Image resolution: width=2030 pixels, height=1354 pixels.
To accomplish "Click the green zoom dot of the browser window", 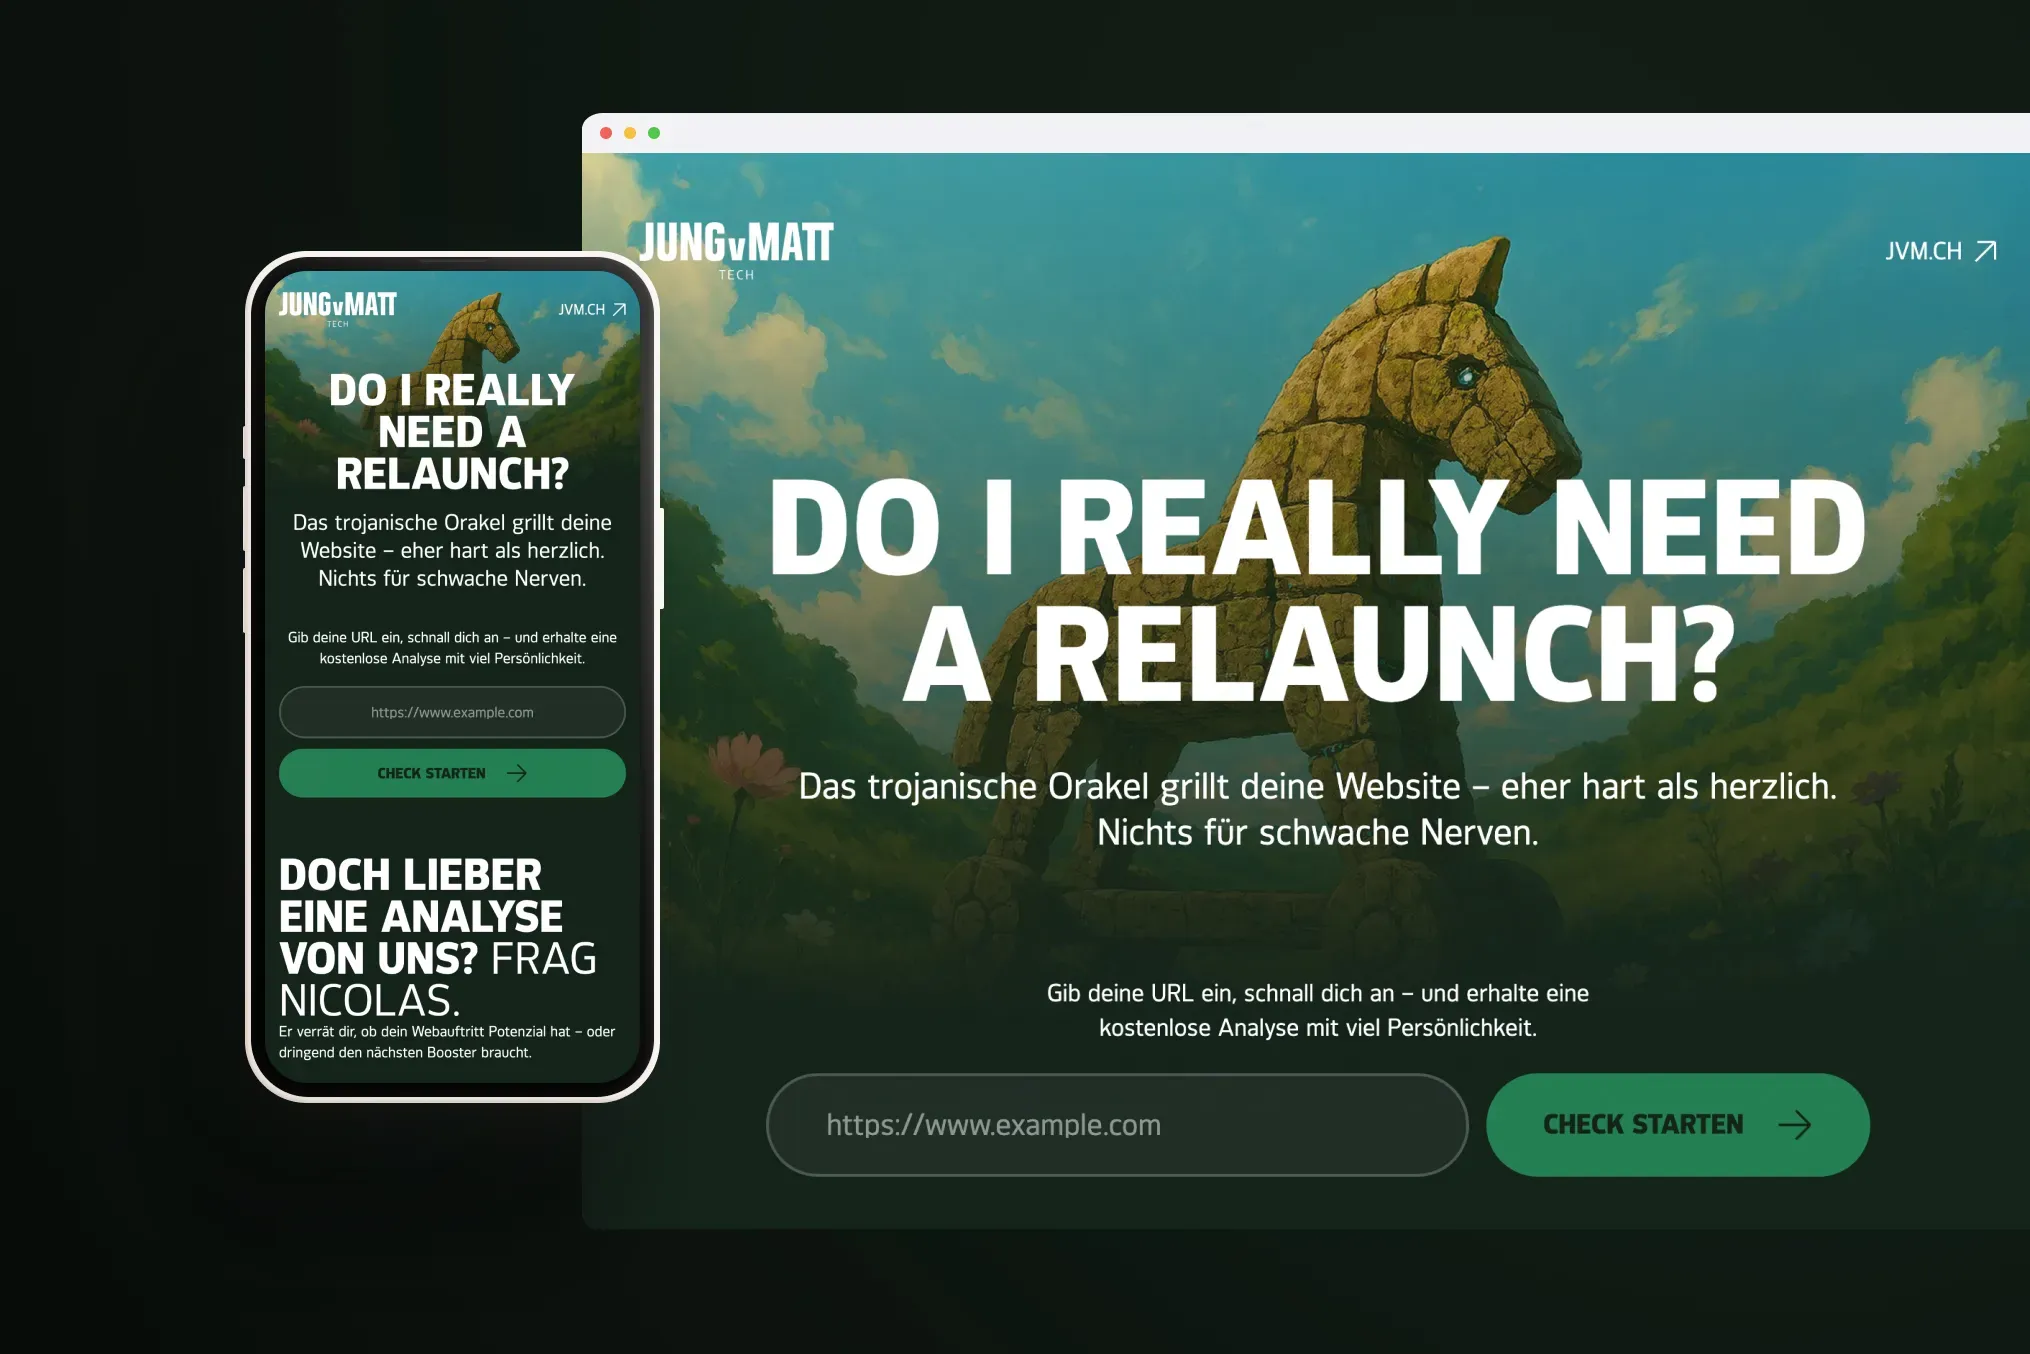I will (x=653, y=131).
